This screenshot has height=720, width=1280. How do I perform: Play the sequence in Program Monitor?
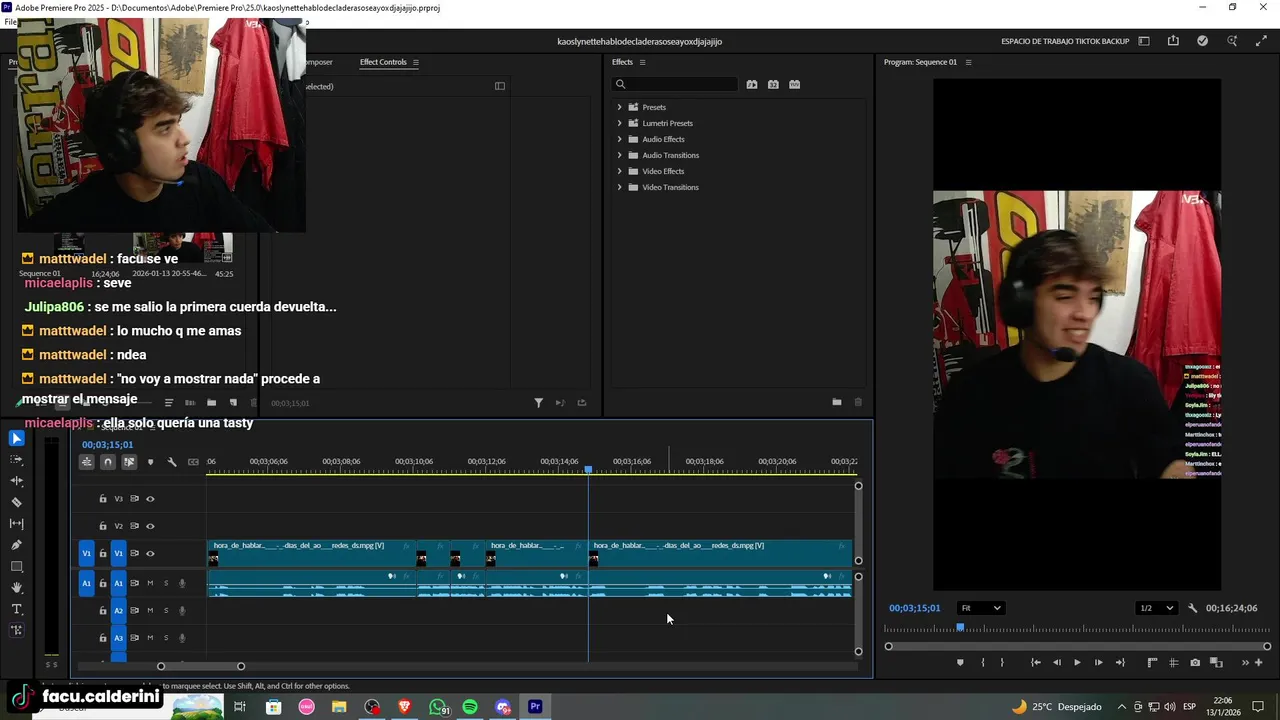click(x=1077, y=662)
